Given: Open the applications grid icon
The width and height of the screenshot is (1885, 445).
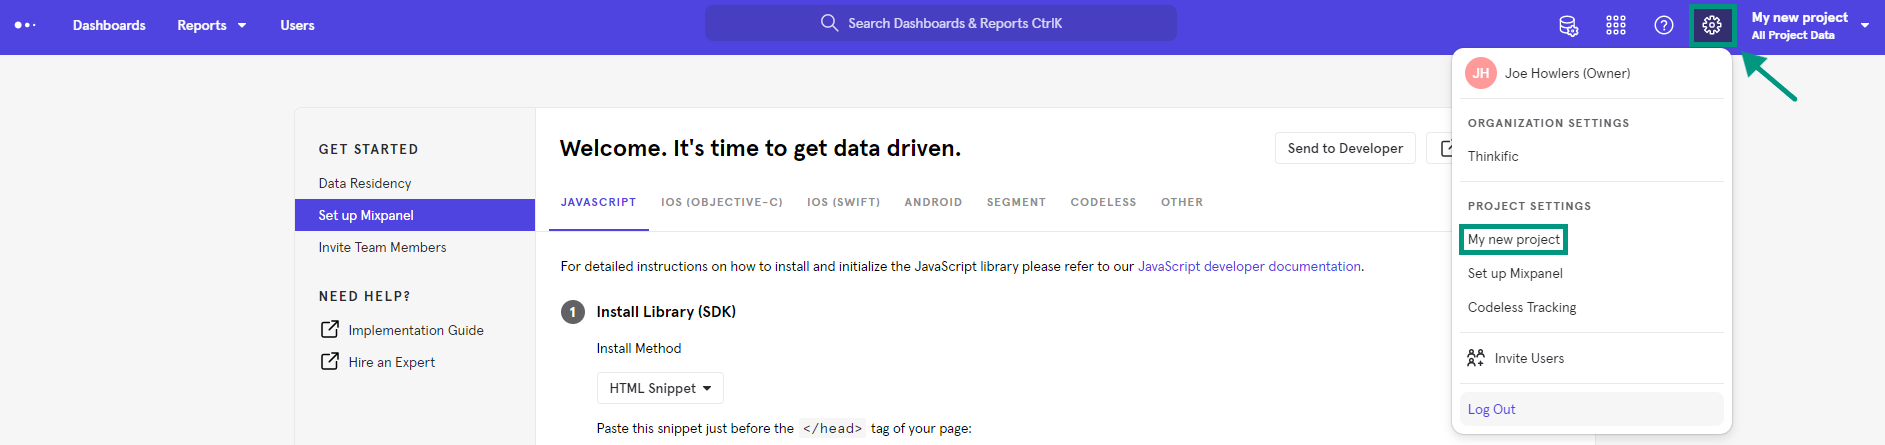Looking at the screenshot, I should tap(1616, 26).
